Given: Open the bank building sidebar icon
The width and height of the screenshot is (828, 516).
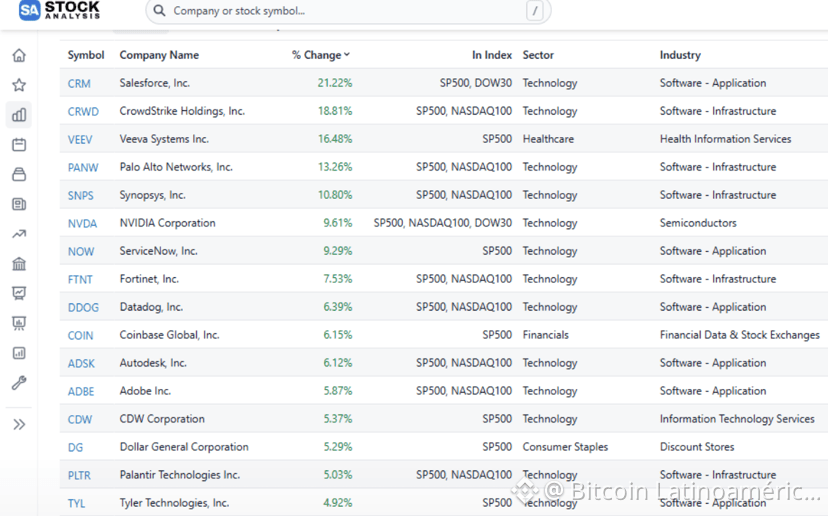Looking at the screenshot, I should click(x=19, y=264).
